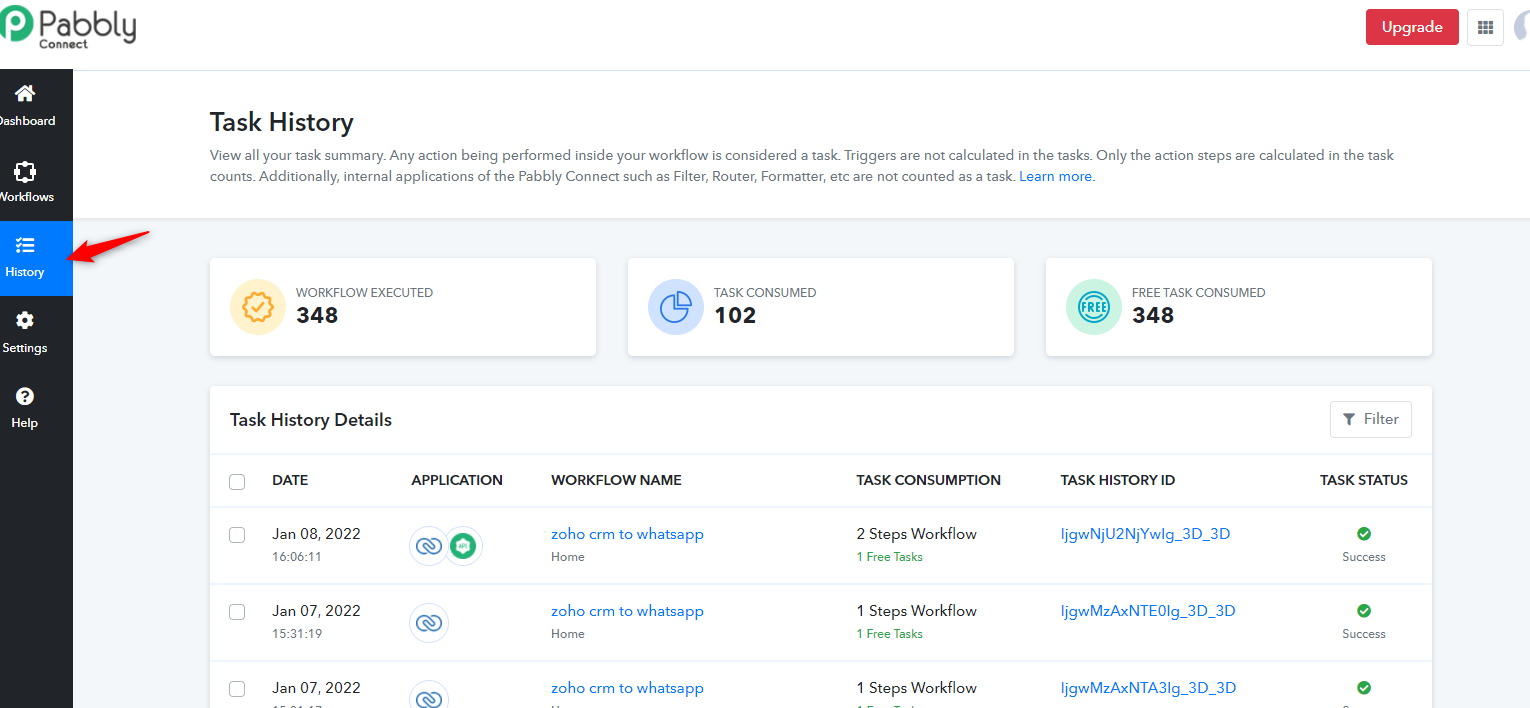Click 1 Free Tasks under 2 Steps Workflow

tap(890, 557)
